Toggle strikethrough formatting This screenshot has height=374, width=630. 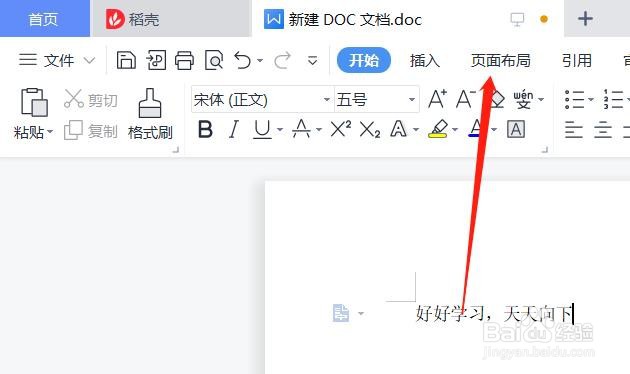pyautogui.click(x=301, y=129)
